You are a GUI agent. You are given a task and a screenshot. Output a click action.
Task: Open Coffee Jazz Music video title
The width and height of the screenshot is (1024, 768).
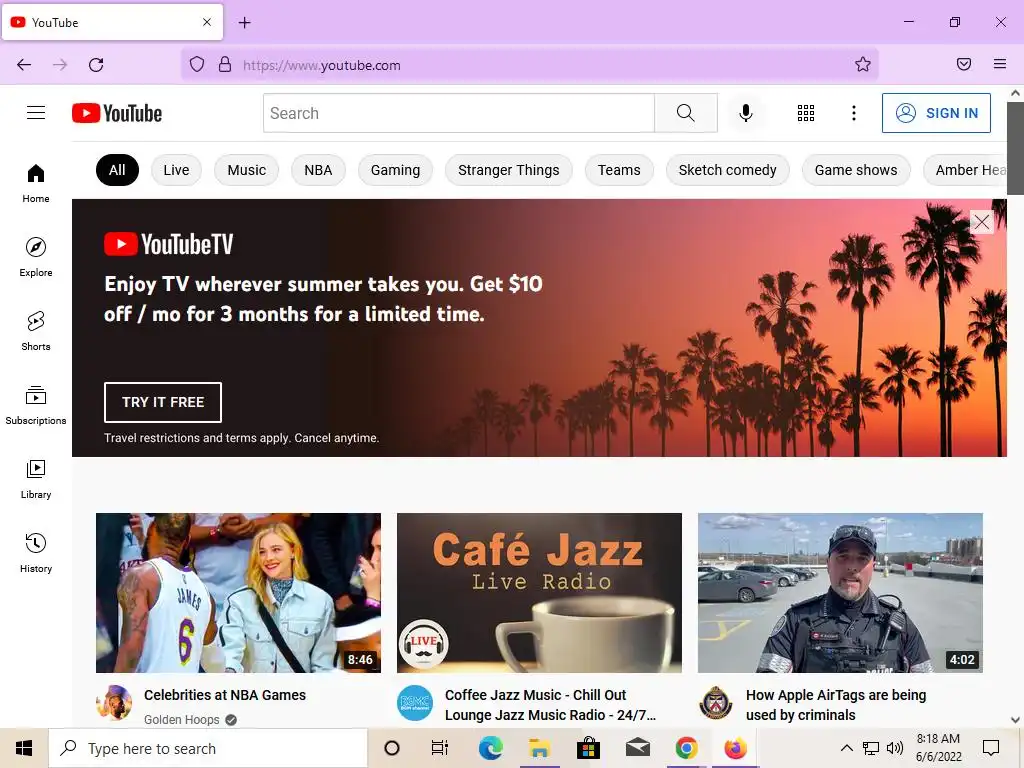click(x=551, y=705)
